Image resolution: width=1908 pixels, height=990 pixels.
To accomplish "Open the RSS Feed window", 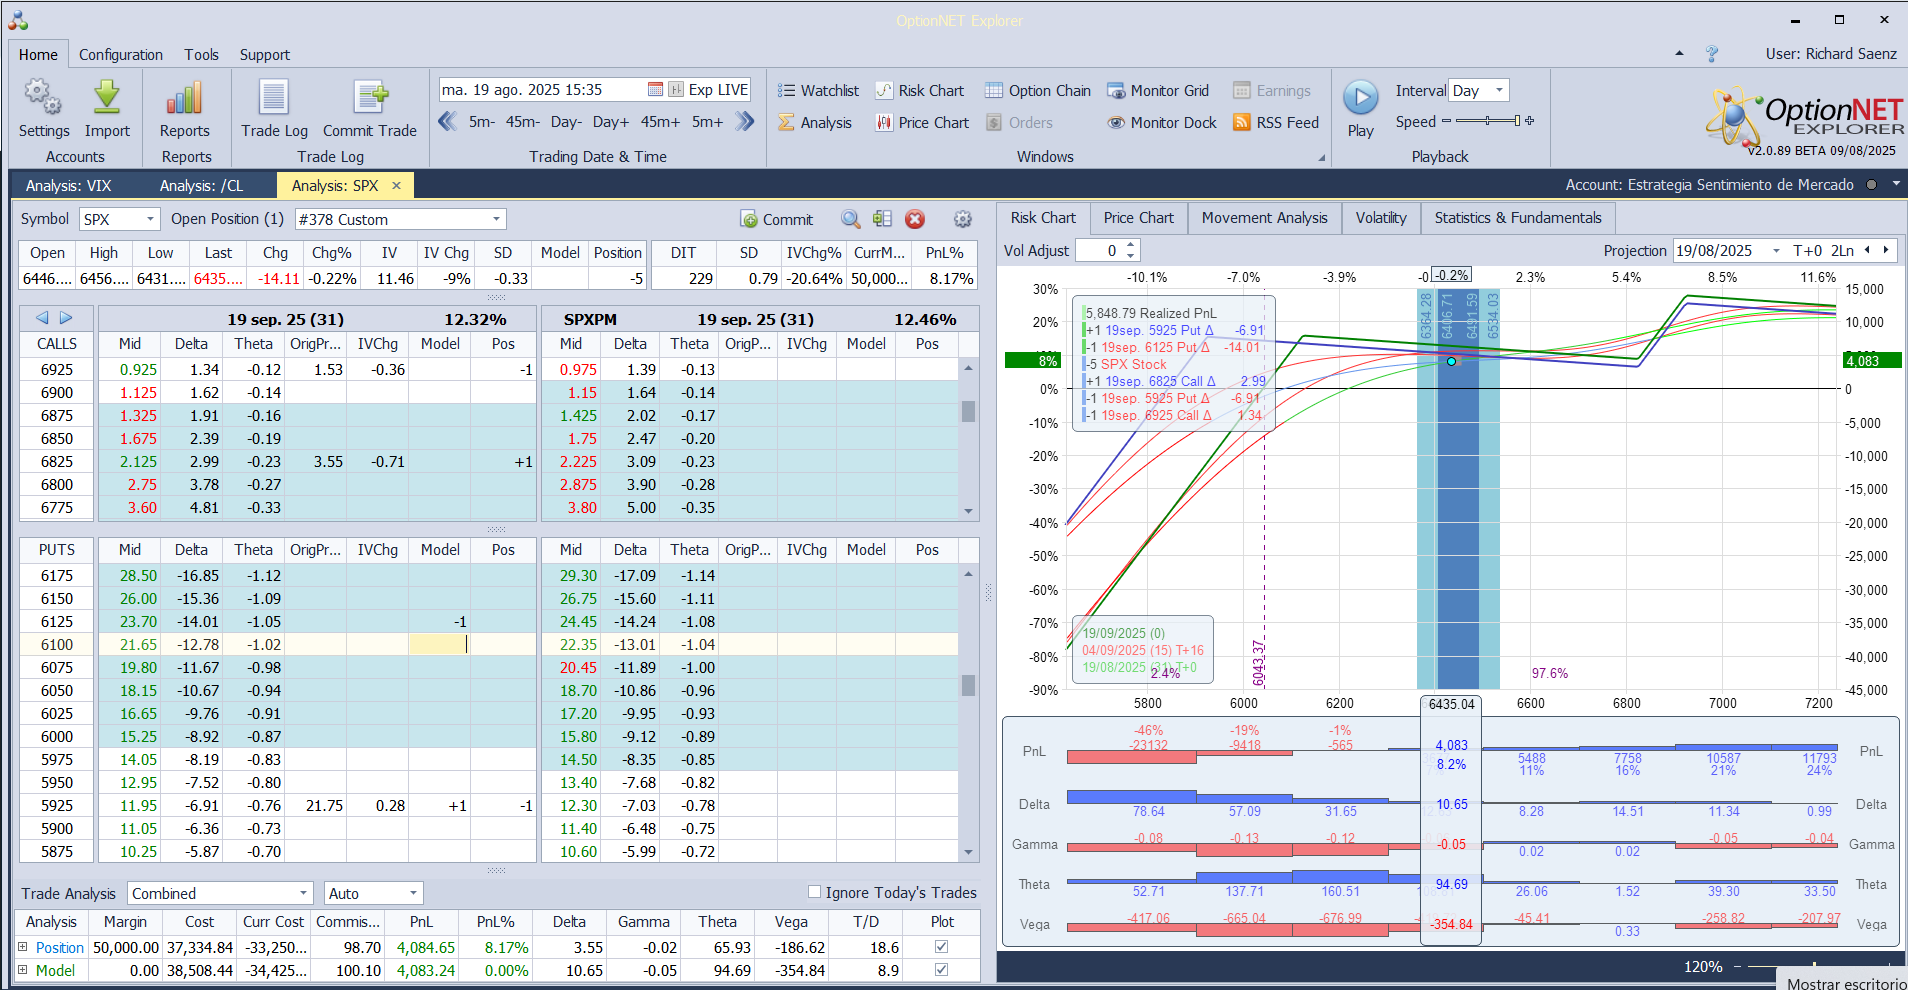I will coord(1276,123).
